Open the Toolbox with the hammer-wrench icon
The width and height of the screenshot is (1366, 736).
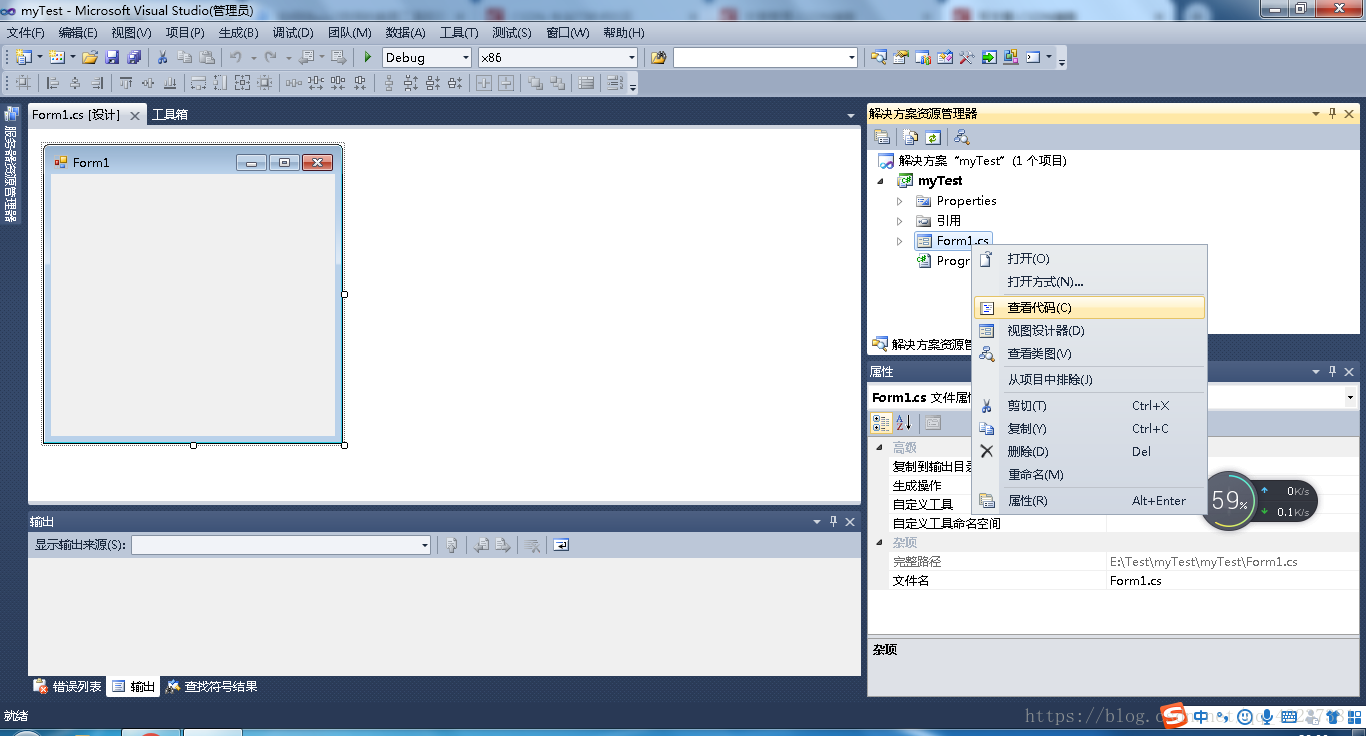tap(966, 57)
